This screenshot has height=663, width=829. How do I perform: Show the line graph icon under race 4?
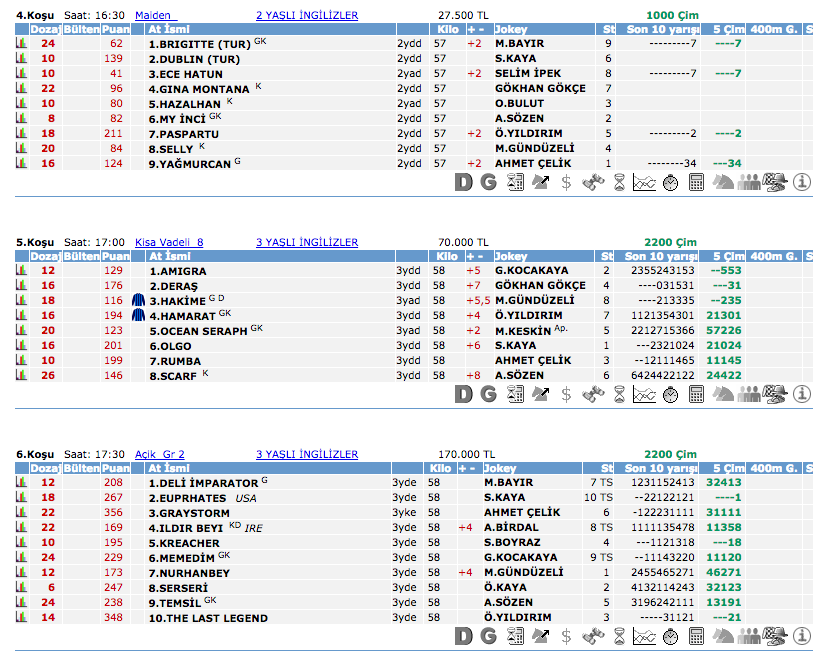[x=645, y=182]
